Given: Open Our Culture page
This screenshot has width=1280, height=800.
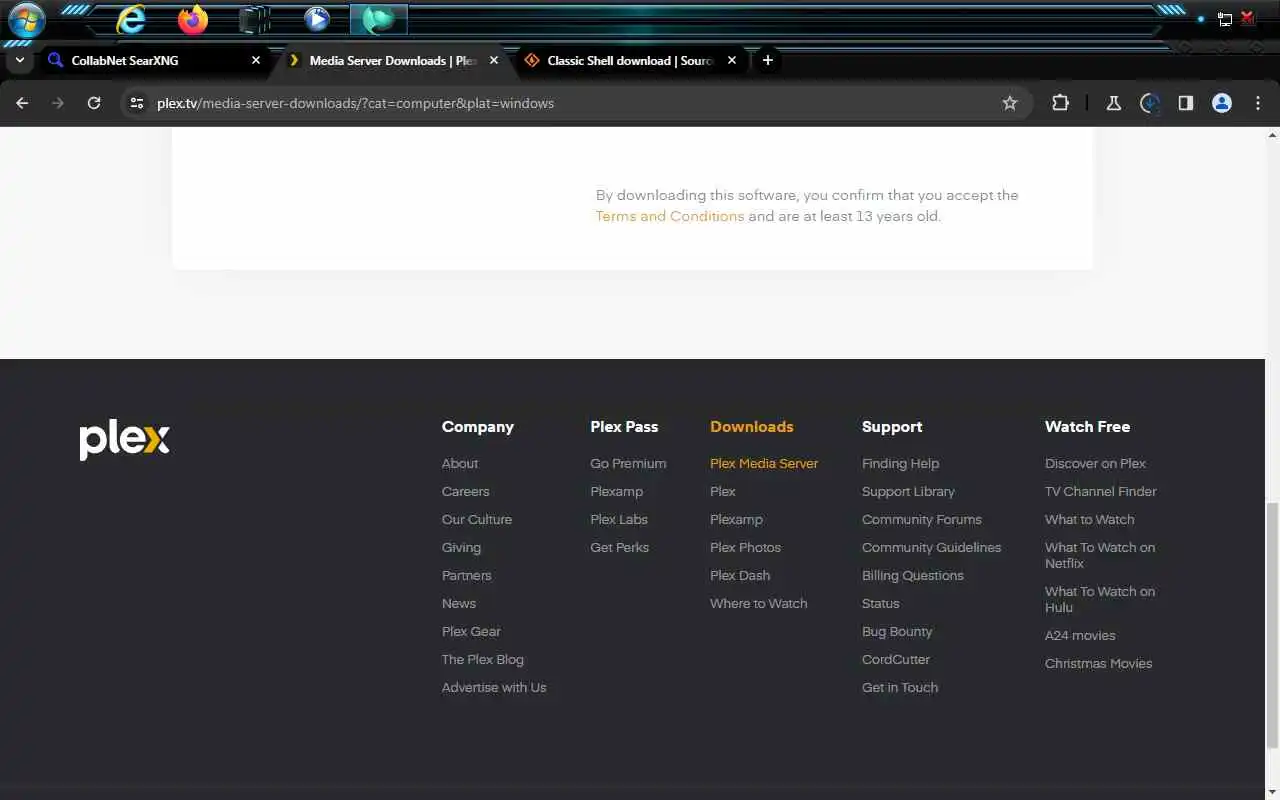Looking at the screenshot, I should tap(477, 519).
